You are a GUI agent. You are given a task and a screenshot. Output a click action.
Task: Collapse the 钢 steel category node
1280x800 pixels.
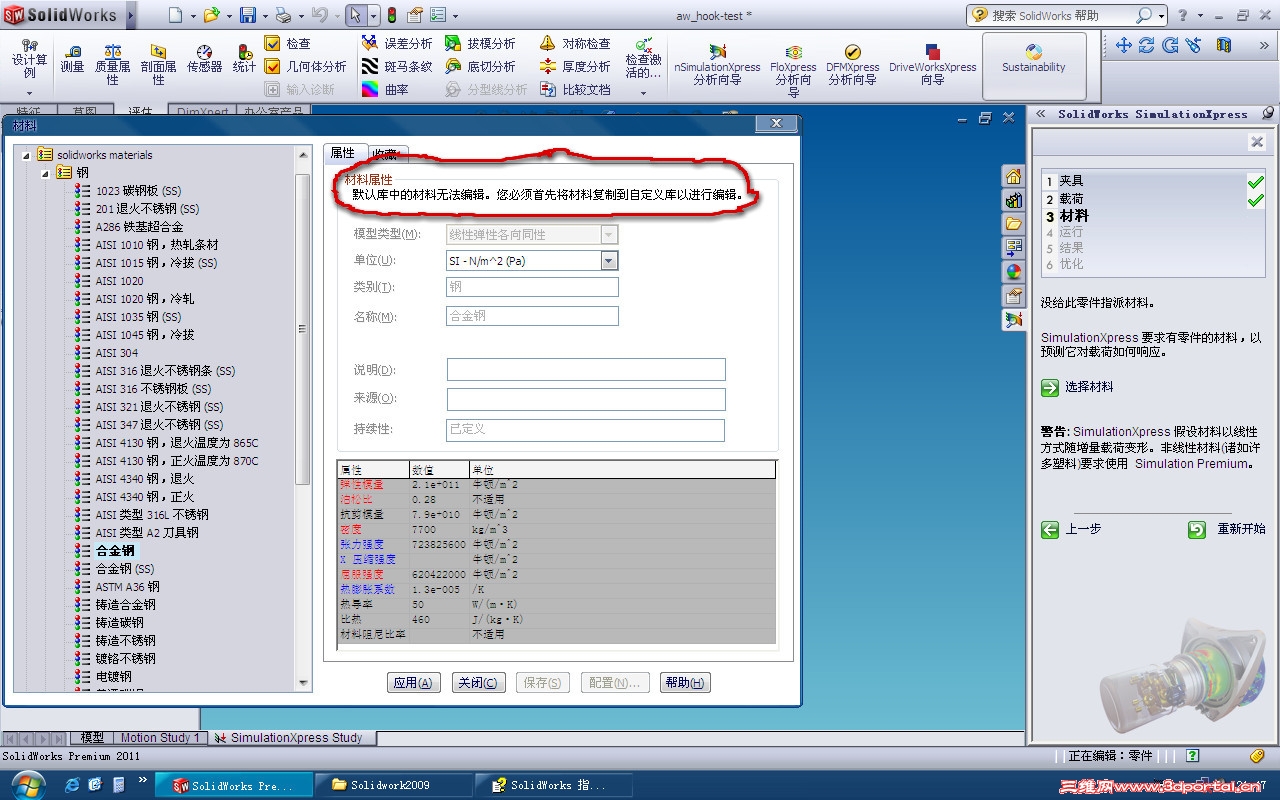click(45, 173)
